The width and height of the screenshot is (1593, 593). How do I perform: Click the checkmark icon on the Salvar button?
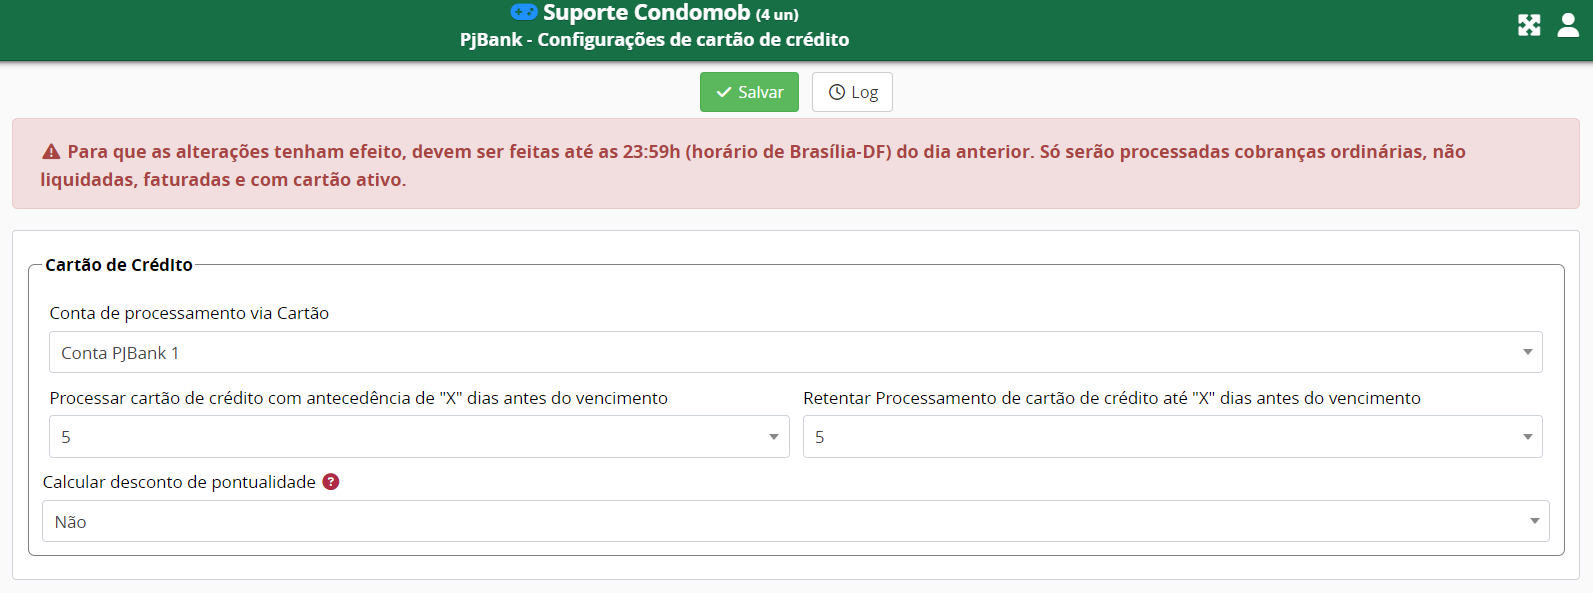click(724, 92)
